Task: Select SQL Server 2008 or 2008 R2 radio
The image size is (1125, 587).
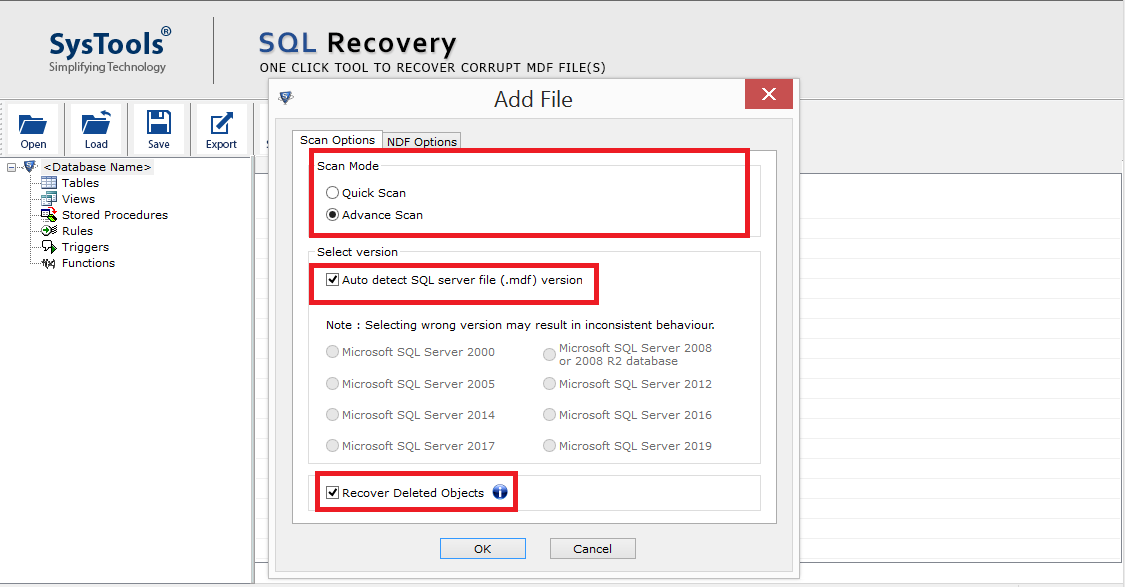Action: pos(550,354)
